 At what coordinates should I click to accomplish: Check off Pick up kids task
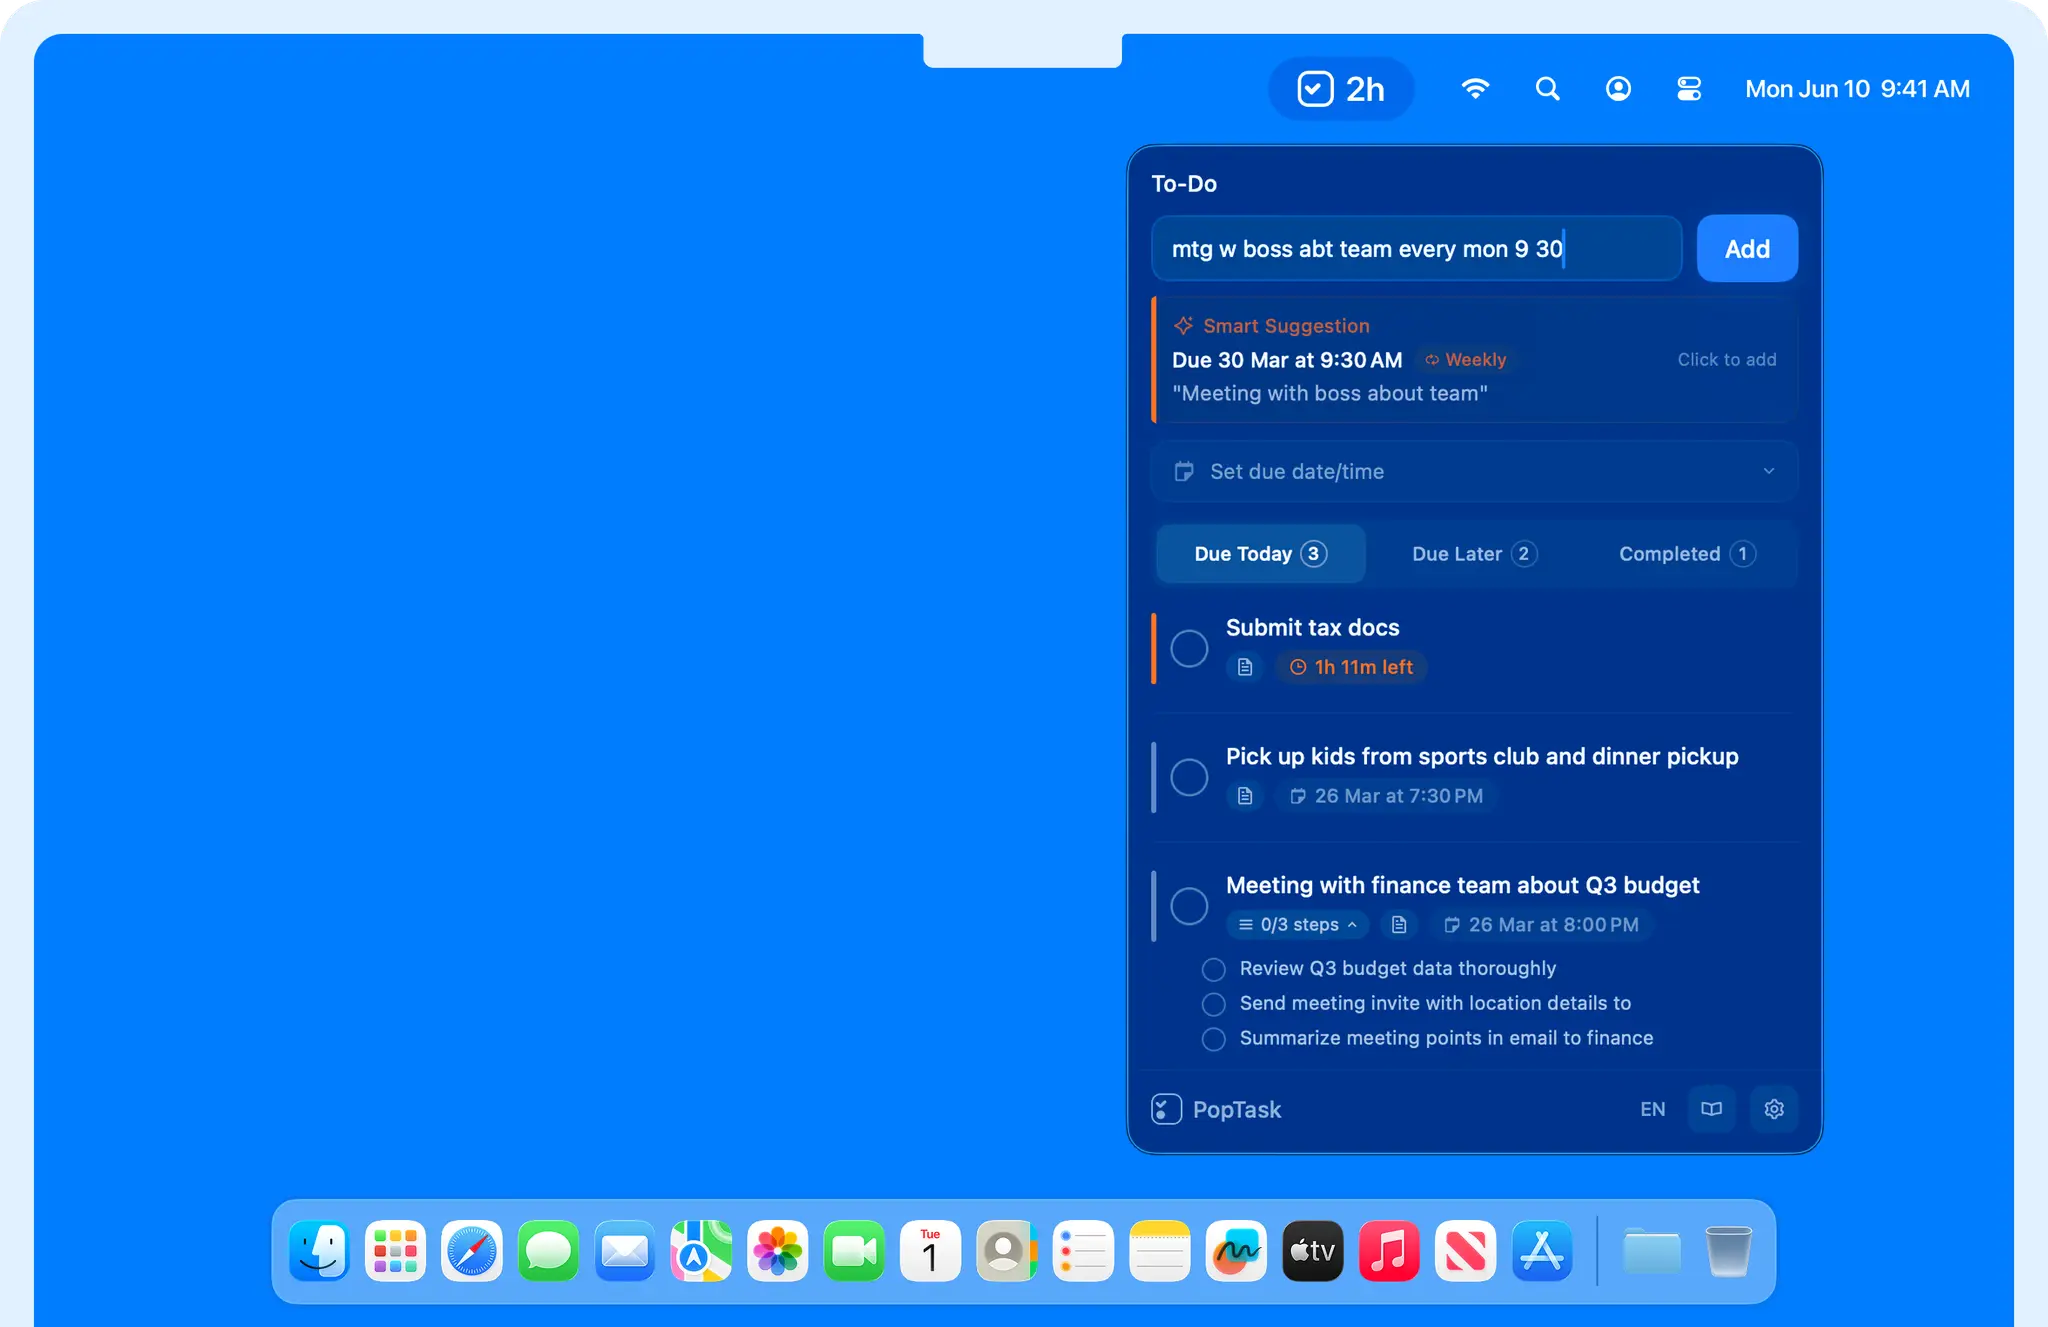[1189, 777]
